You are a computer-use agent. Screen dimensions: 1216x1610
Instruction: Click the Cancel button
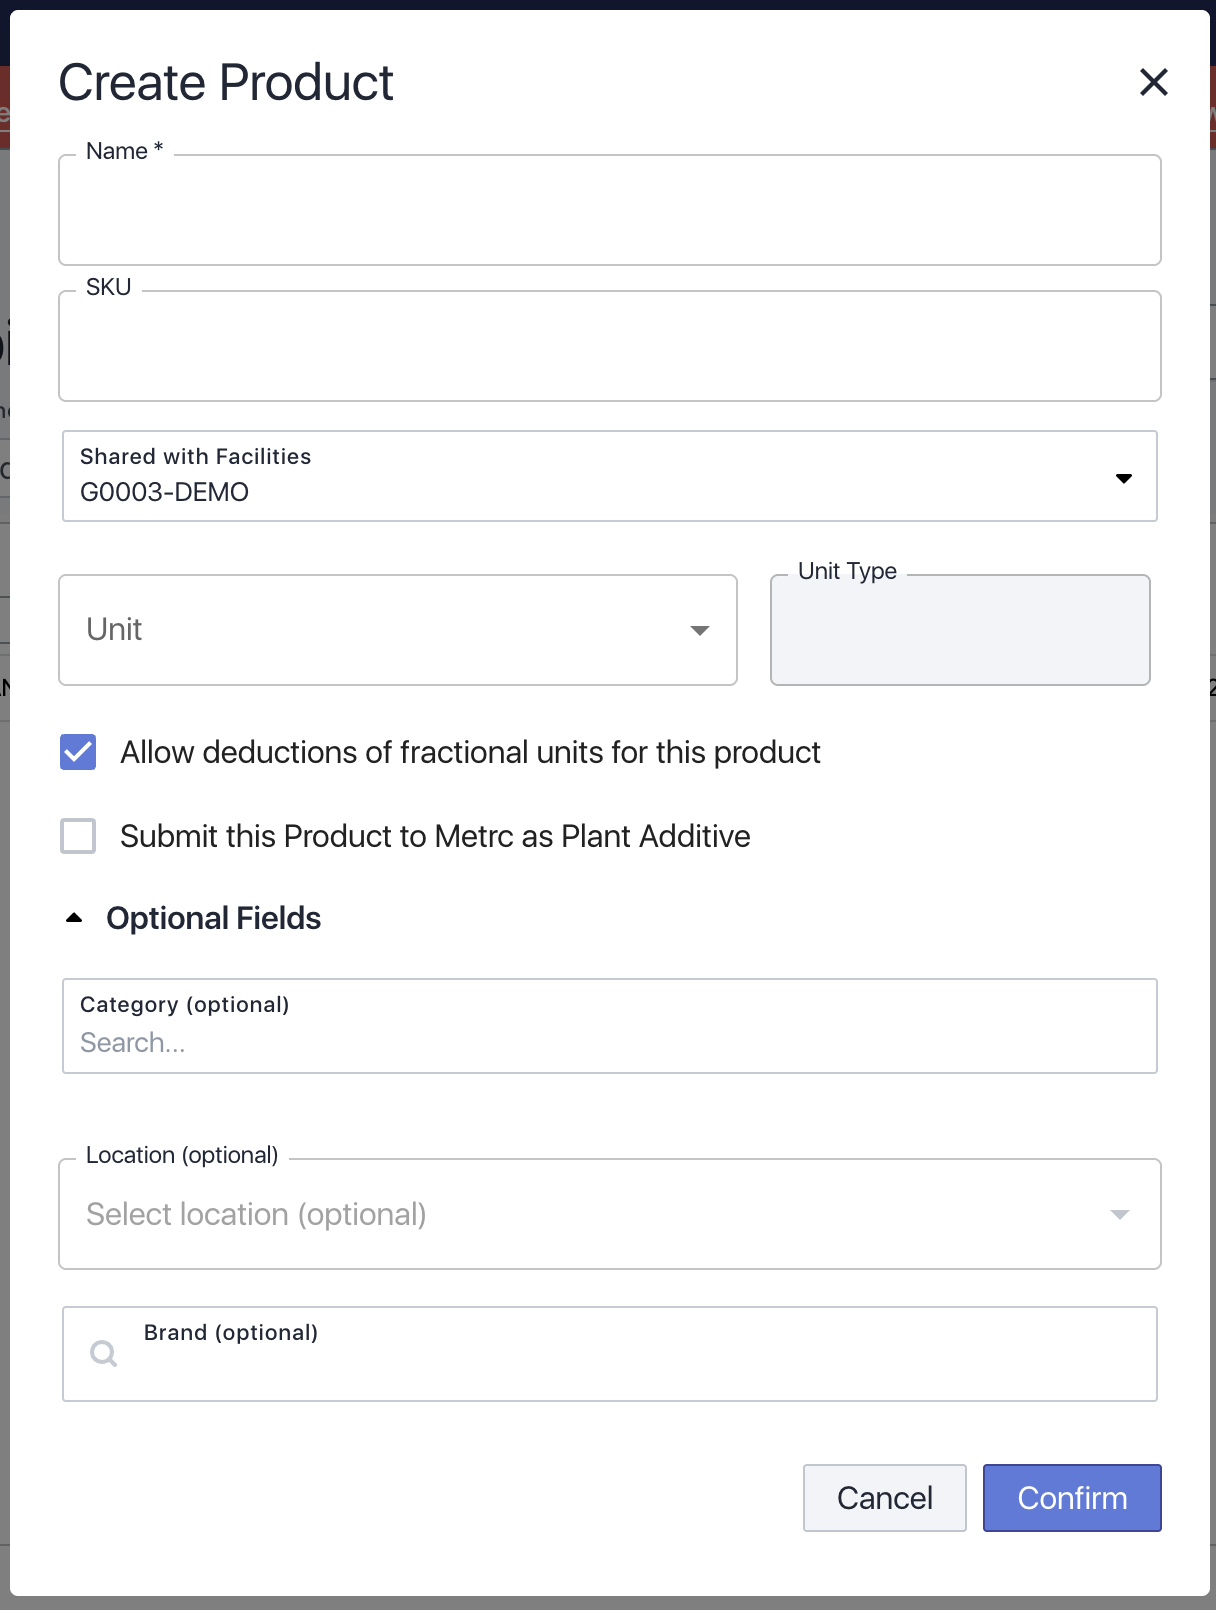tap(884, 1498)
